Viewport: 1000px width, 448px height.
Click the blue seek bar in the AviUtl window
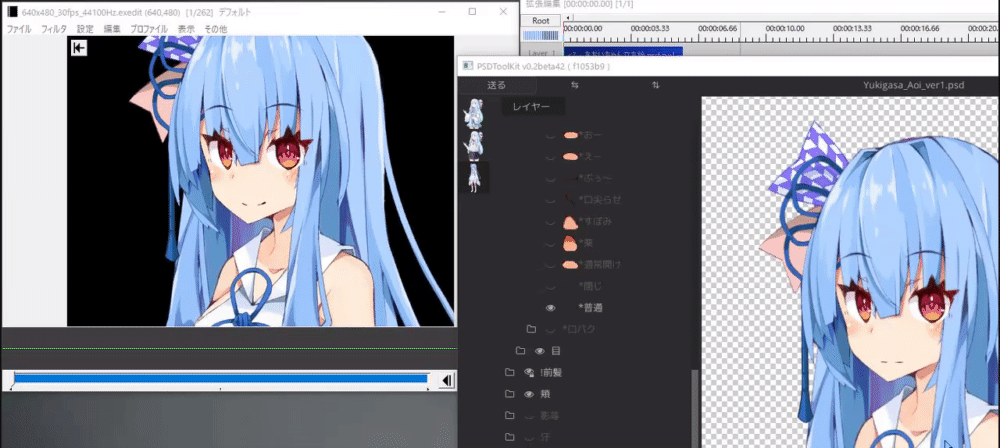pos(220,378)
